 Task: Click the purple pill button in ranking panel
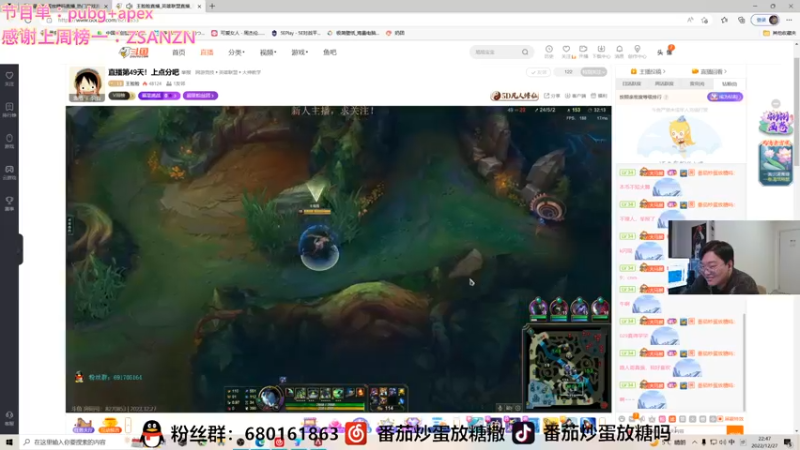[x=724, y=96]
